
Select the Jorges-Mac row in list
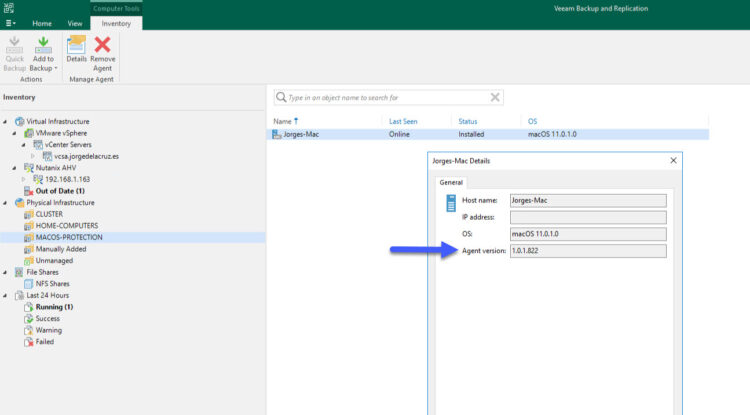[x=488, y=134]
